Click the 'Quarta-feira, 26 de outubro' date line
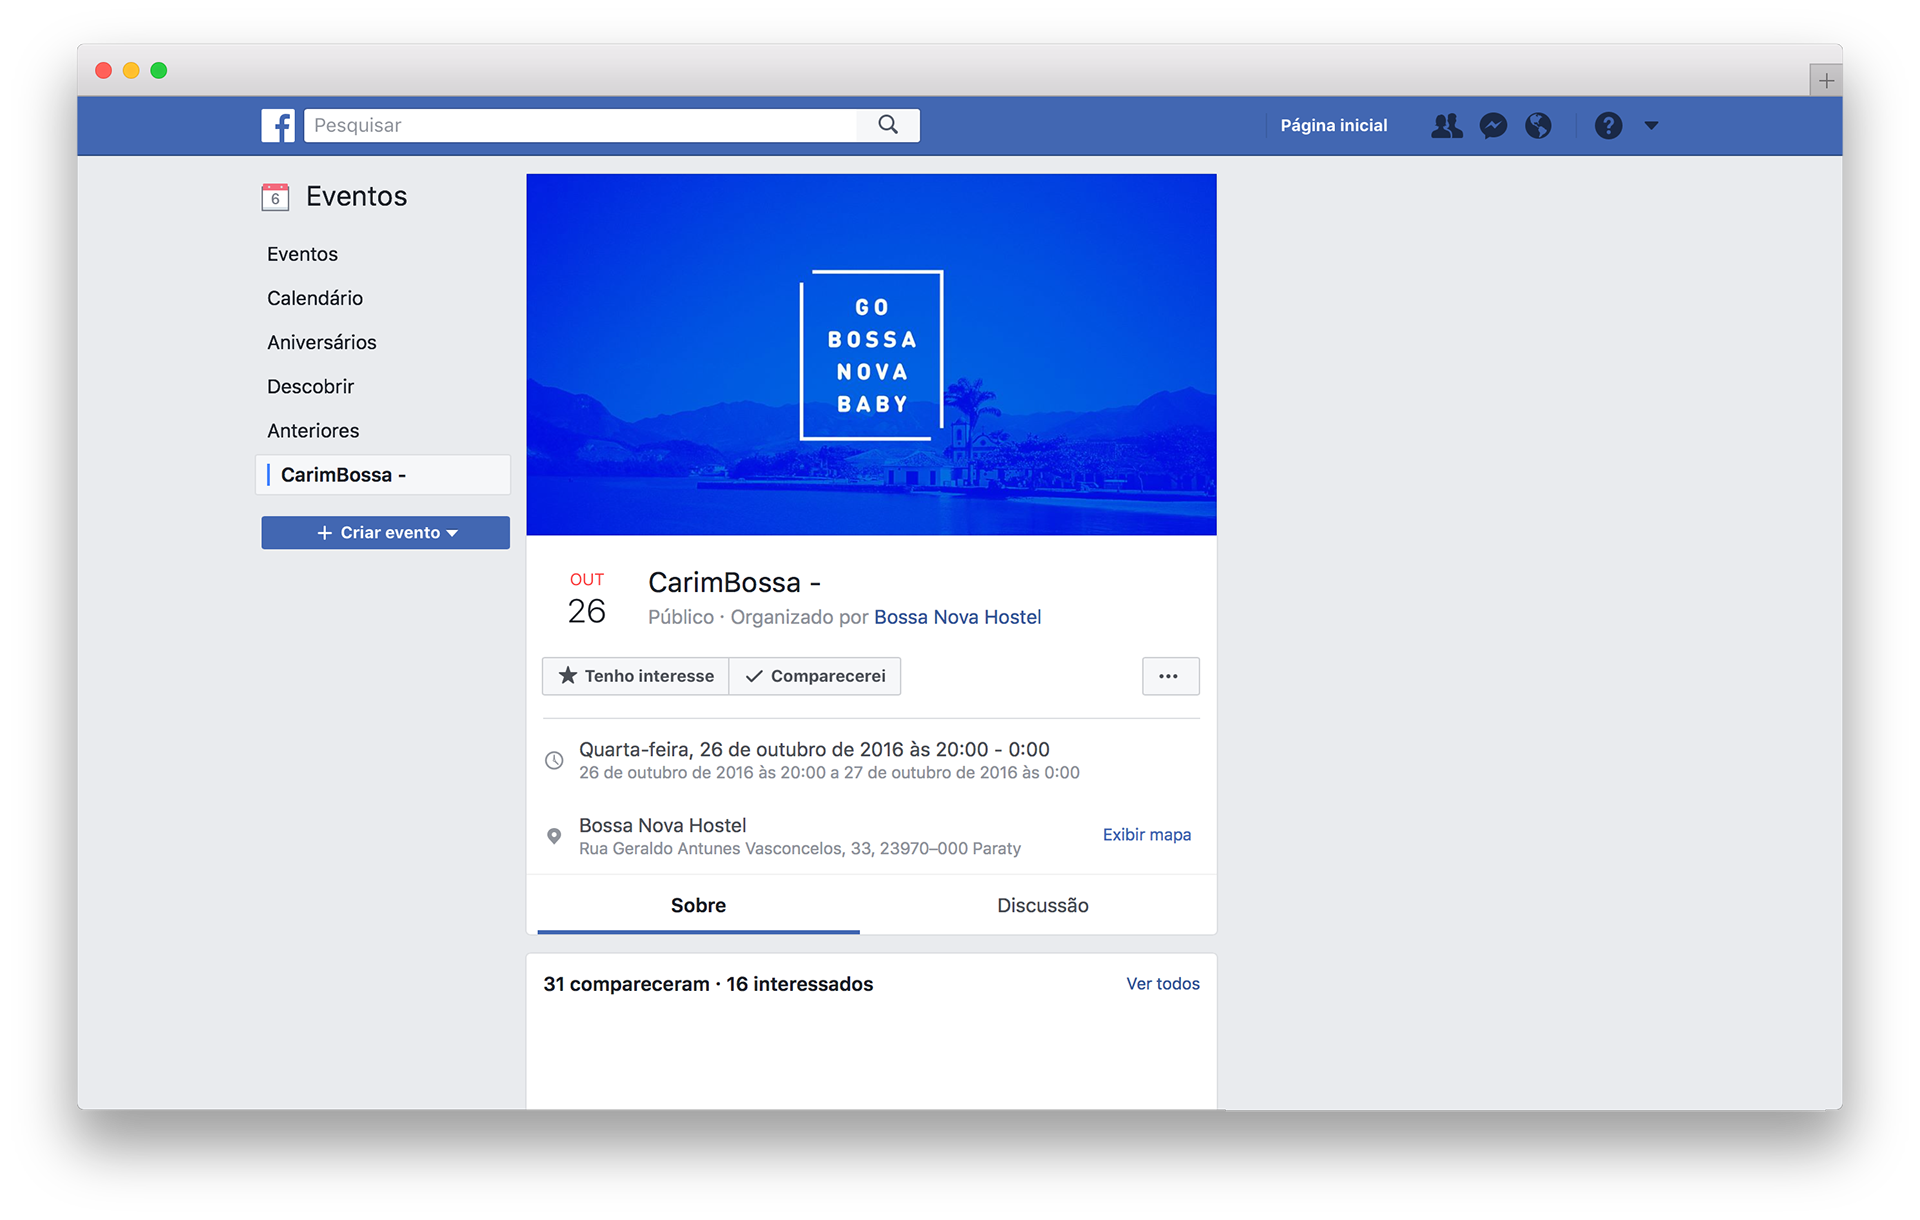Viewport: 1920px width, 1220px height. pos(814,749)
